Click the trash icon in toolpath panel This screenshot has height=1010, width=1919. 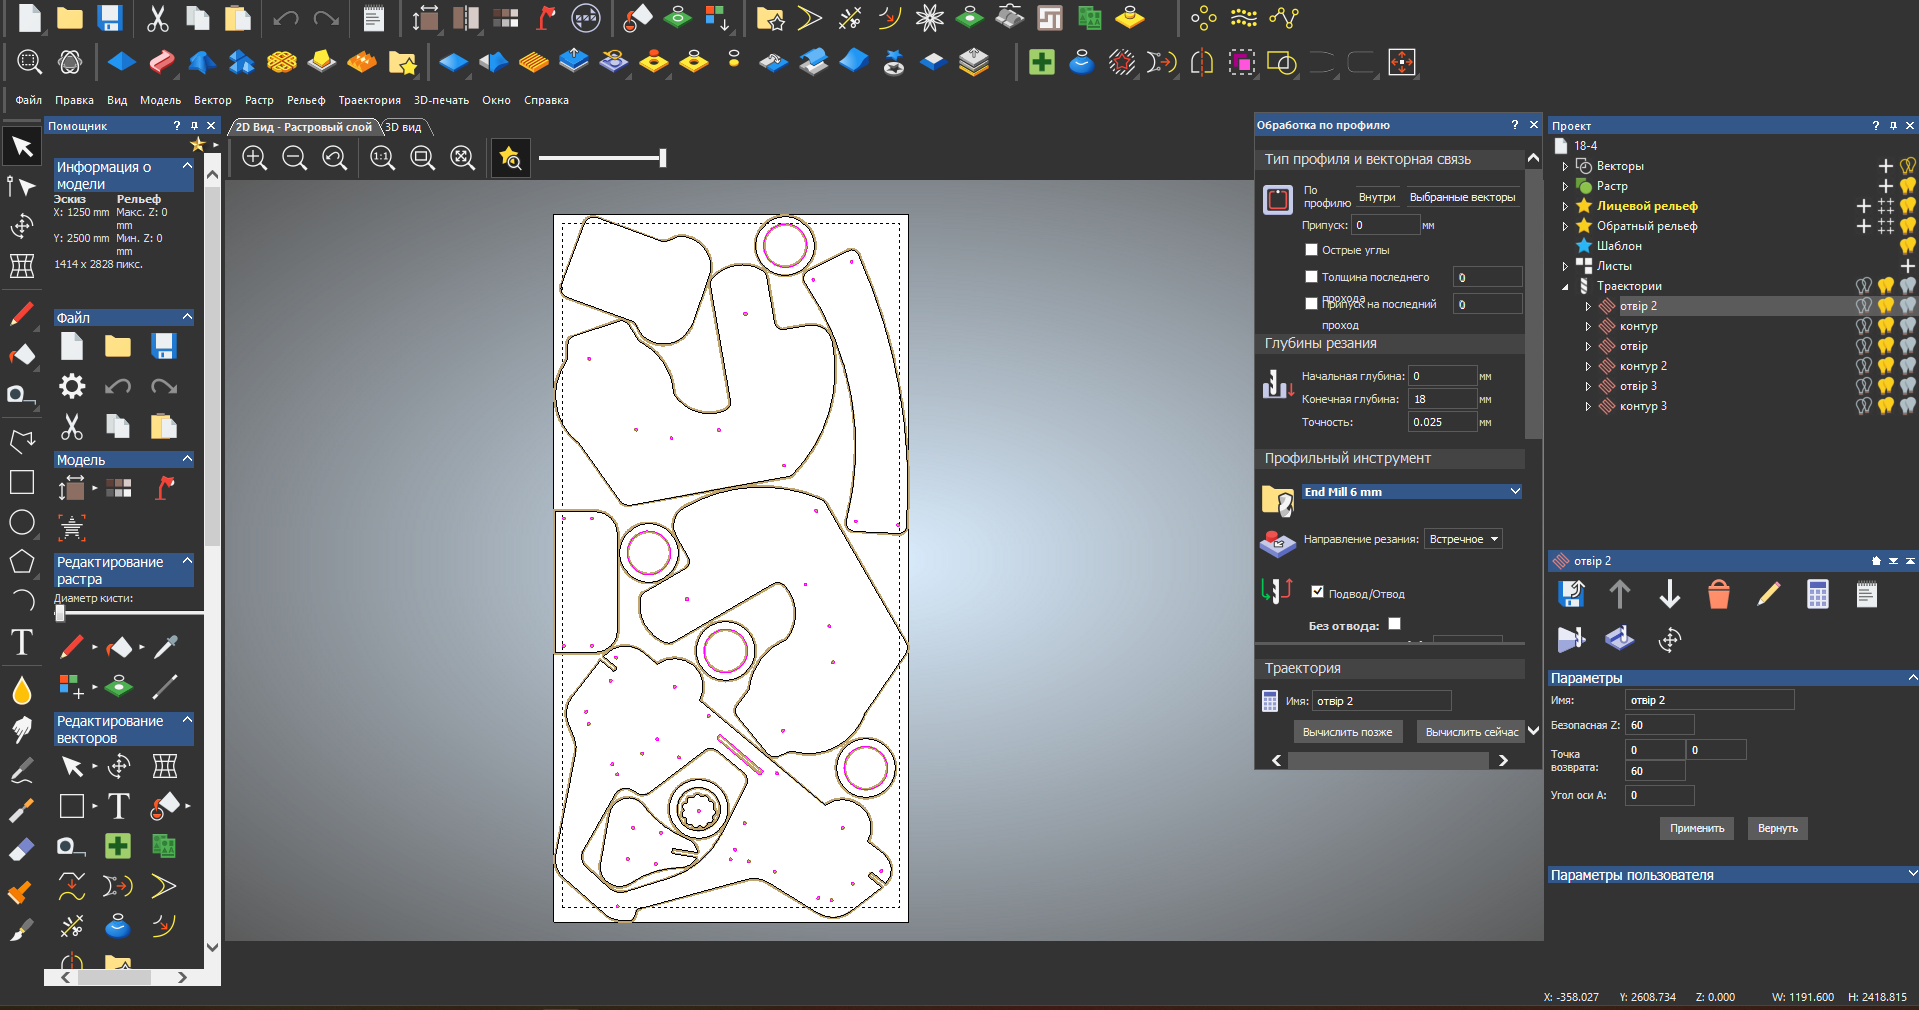click(x=1718, y=595)
